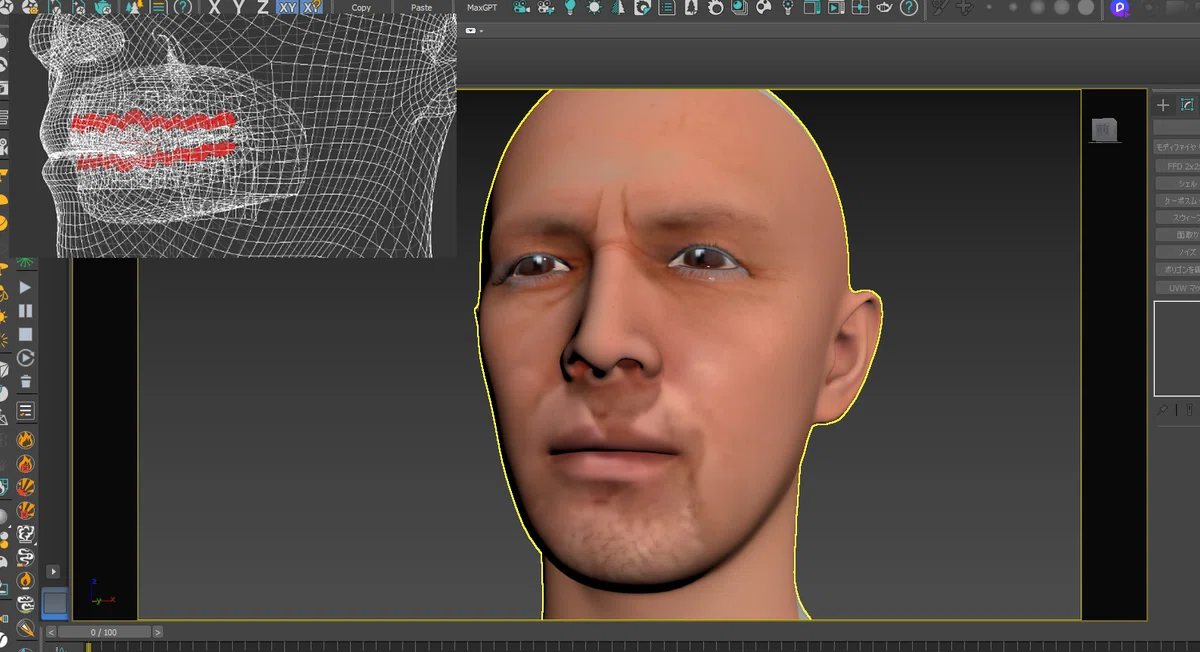Image resolution: width=1200 pixels, height=652 pixels.
Task: Click the plus Create tab in command panel
Action: [1163, 105]
